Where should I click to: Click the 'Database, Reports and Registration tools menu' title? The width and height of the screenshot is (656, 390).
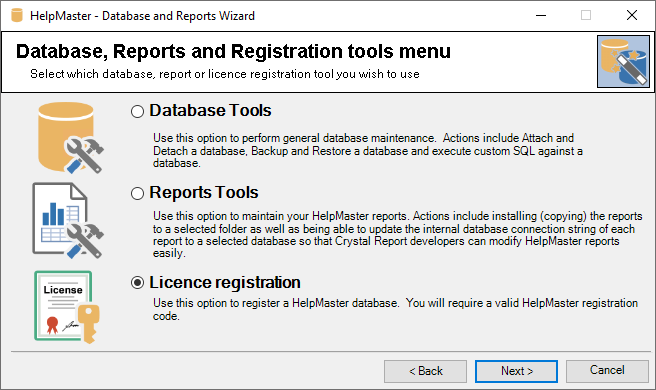(233, 51)
